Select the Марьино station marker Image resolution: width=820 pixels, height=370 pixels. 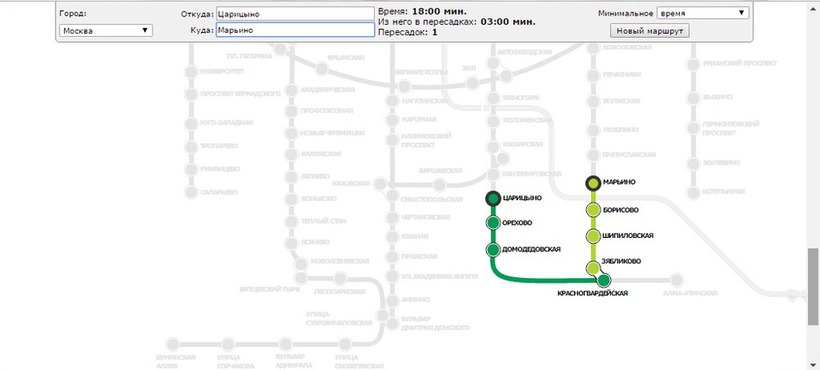pyautogui.click(x=593, y=183)
